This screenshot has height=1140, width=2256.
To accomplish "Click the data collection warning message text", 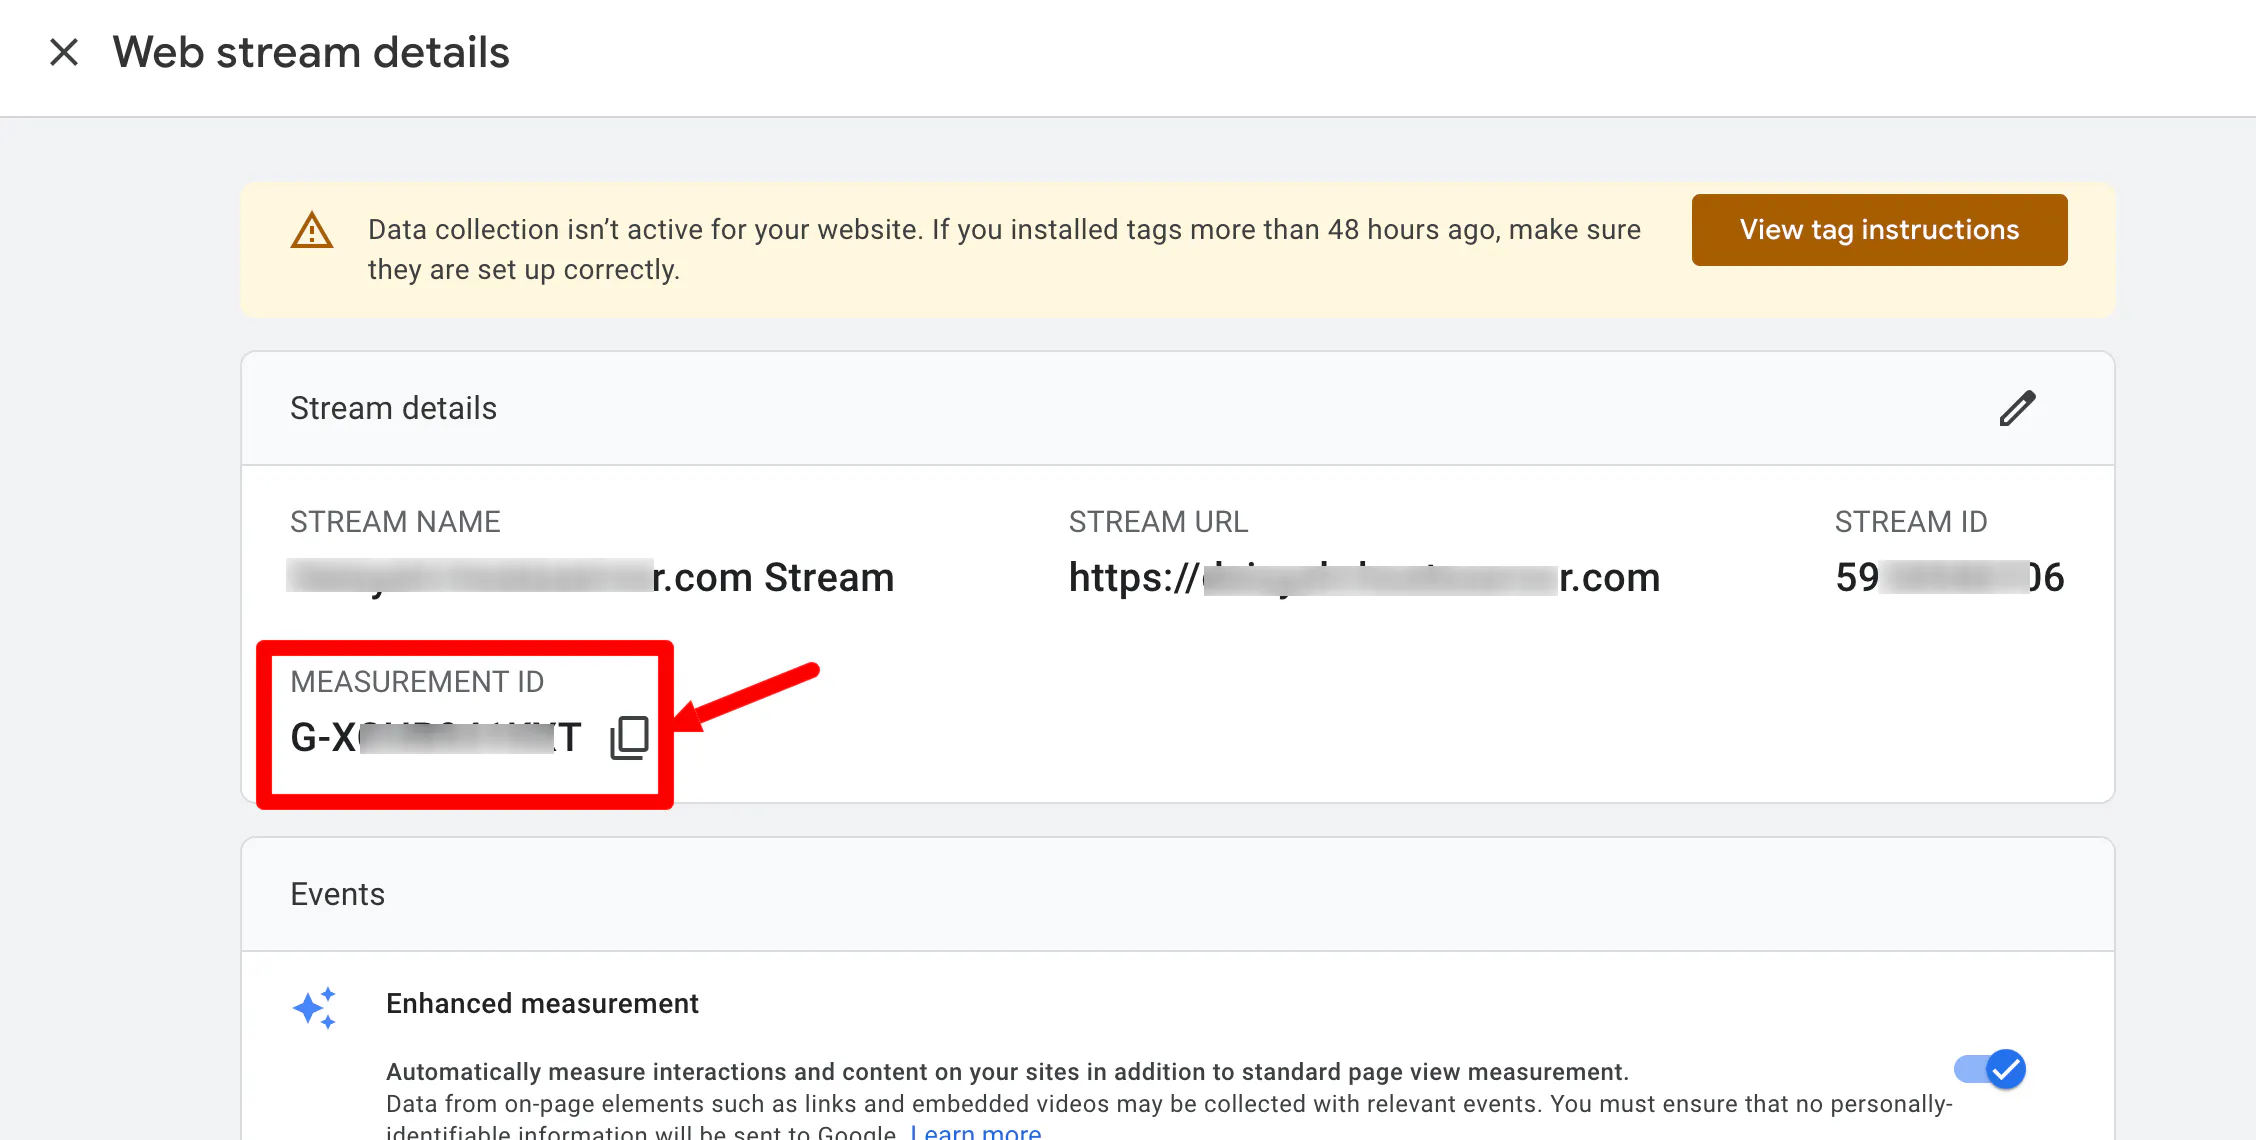I will [x=1003, y=249].
